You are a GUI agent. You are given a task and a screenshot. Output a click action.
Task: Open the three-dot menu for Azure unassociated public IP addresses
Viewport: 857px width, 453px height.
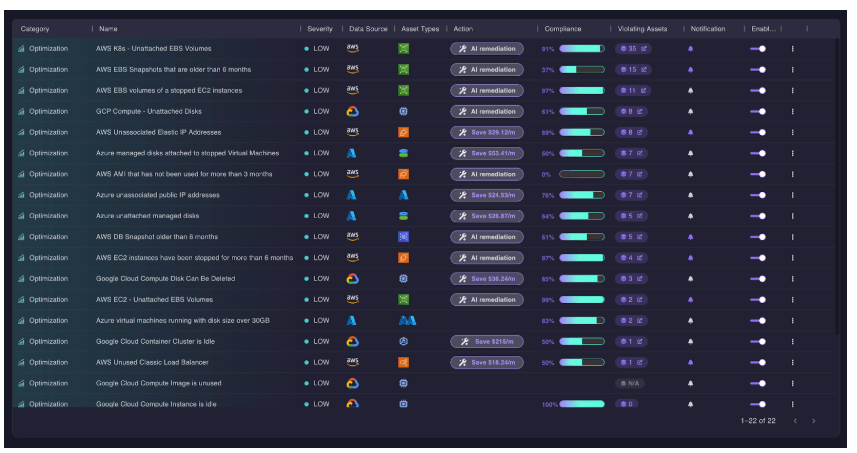pyautogui.click(x=793, y=195)
